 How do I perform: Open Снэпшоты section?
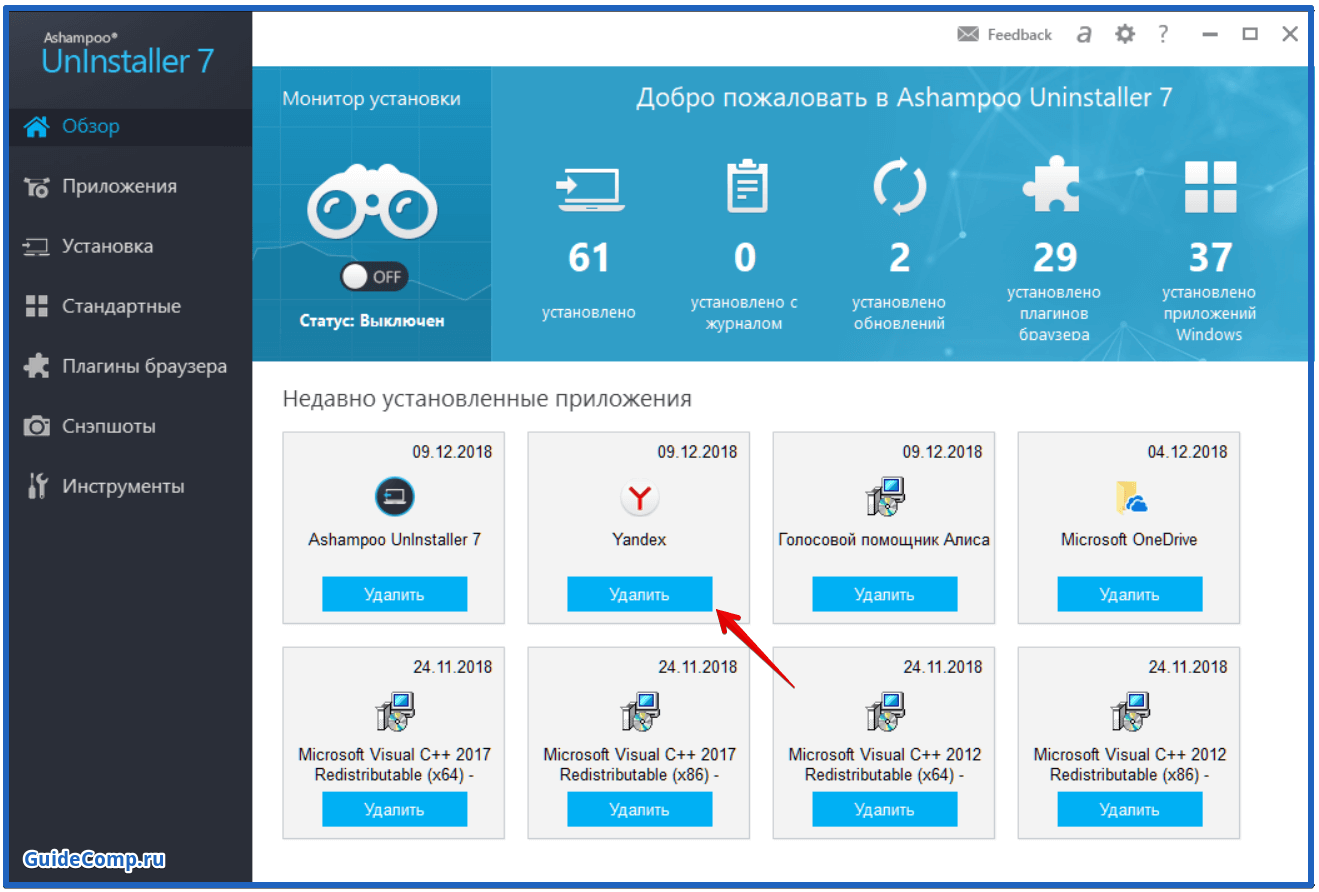point(130,426)
